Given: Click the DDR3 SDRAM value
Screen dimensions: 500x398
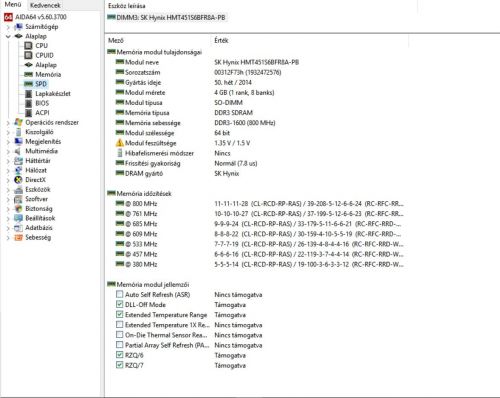Looking at the screenshot, I should click(233, 113).
